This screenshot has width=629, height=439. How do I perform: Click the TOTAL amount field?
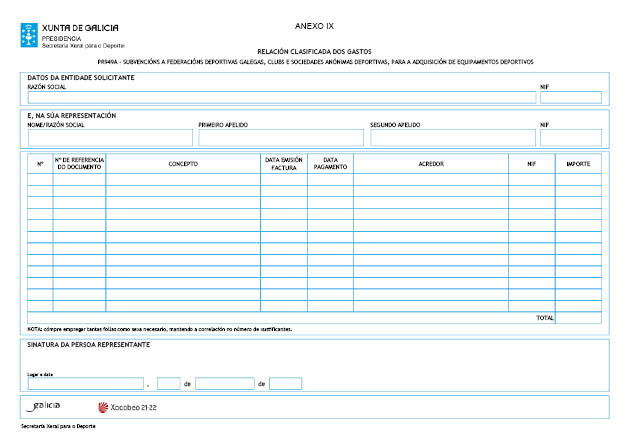(x=579, y=318)
